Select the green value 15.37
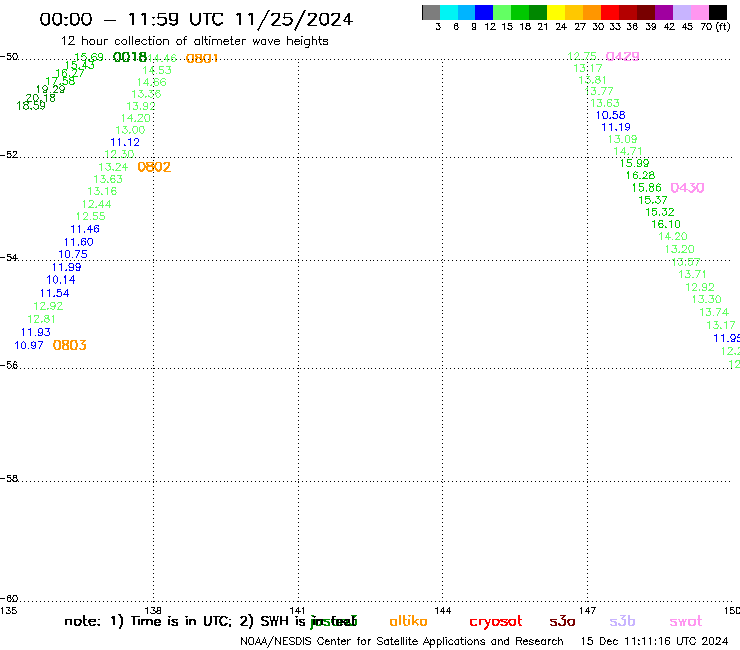The height and width of the screenshot is (650, 740). tap(653, 200)
